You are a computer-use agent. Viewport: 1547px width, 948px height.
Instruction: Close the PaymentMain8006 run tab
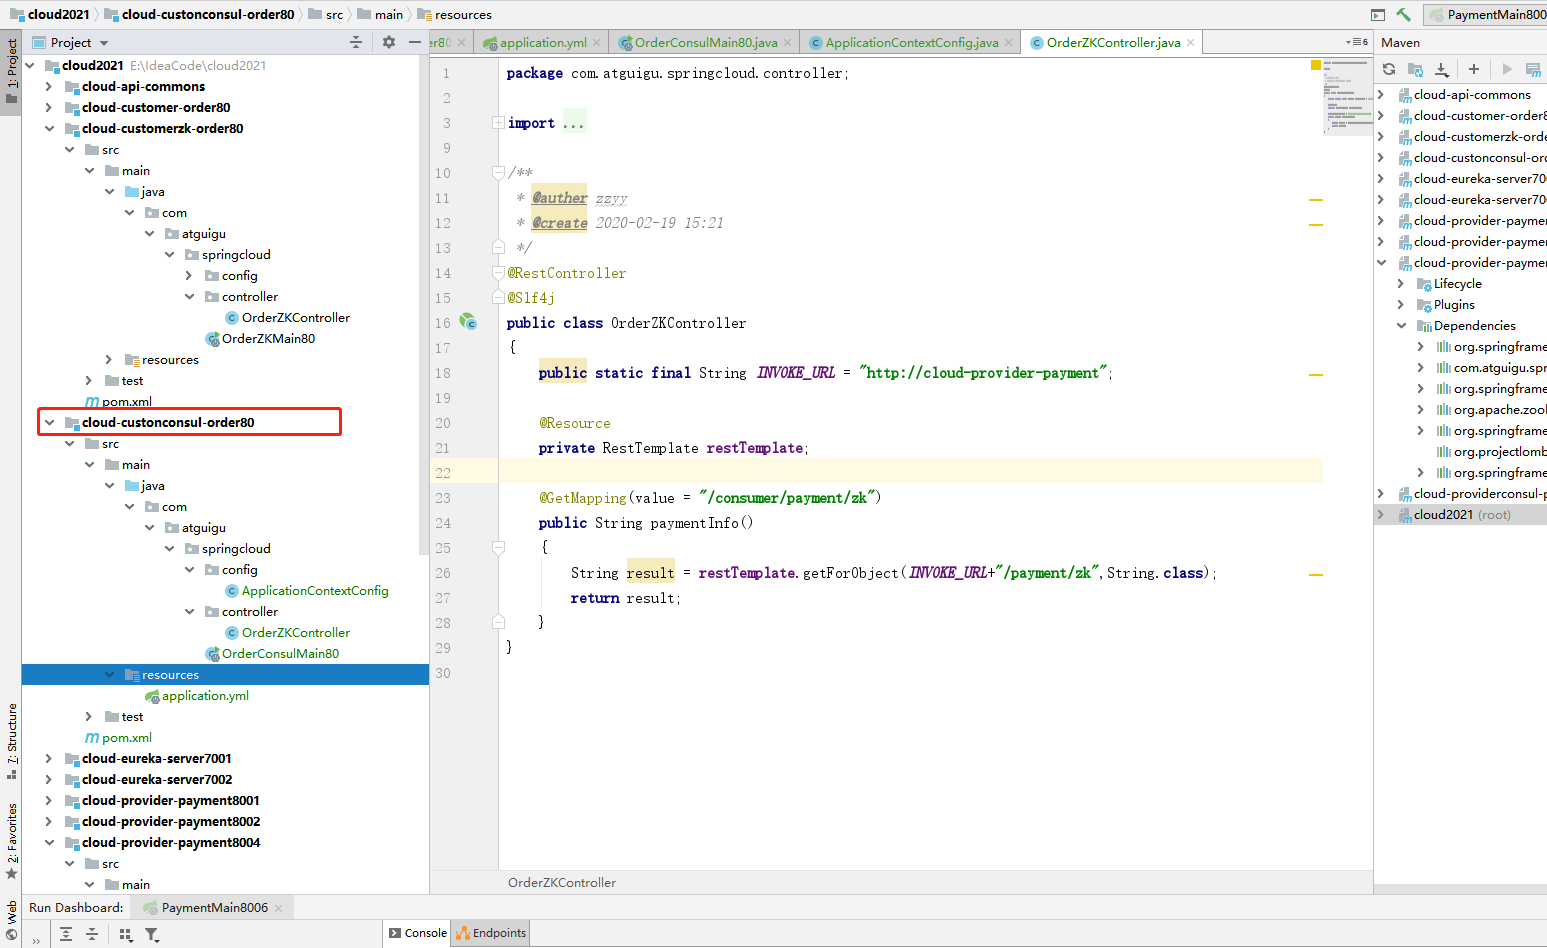279,908
